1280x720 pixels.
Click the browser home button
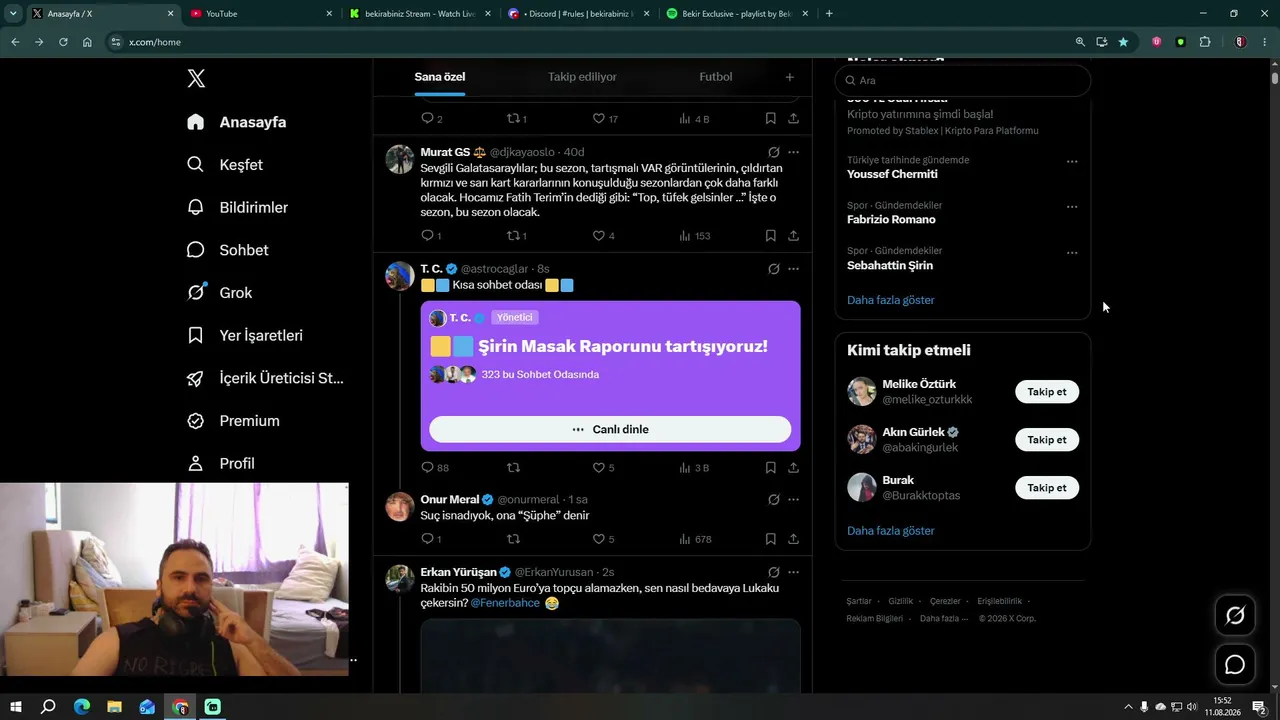(x=87, y=42)
